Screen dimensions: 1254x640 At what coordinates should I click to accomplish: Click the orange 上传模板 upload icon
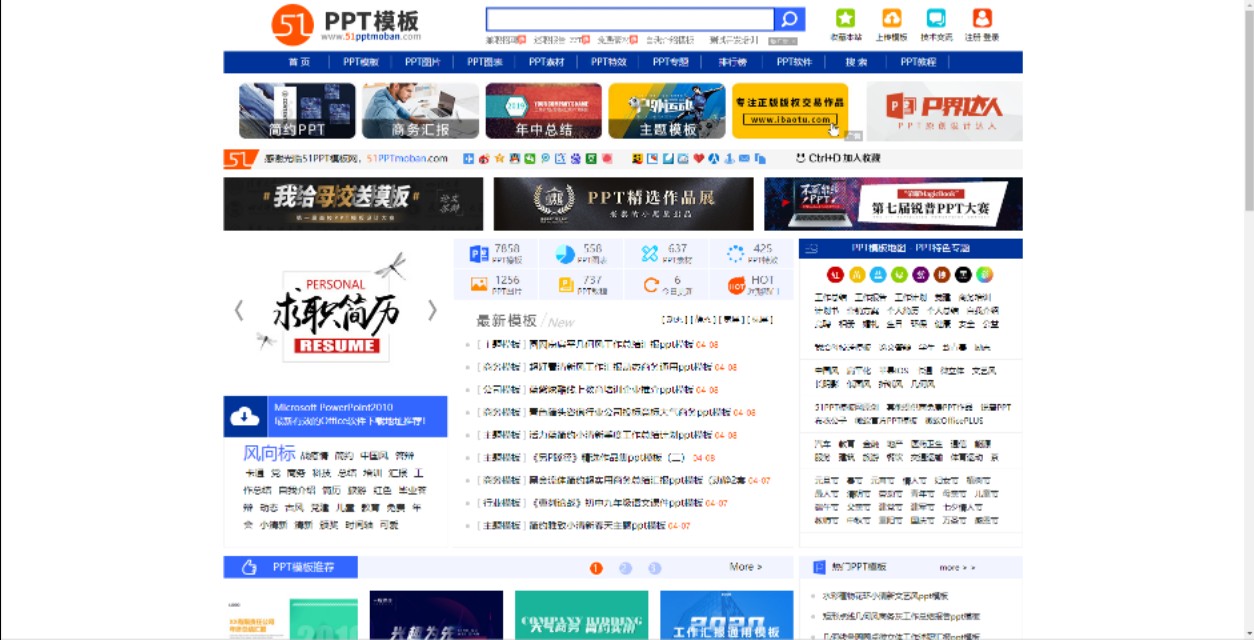tap(890, 17)
